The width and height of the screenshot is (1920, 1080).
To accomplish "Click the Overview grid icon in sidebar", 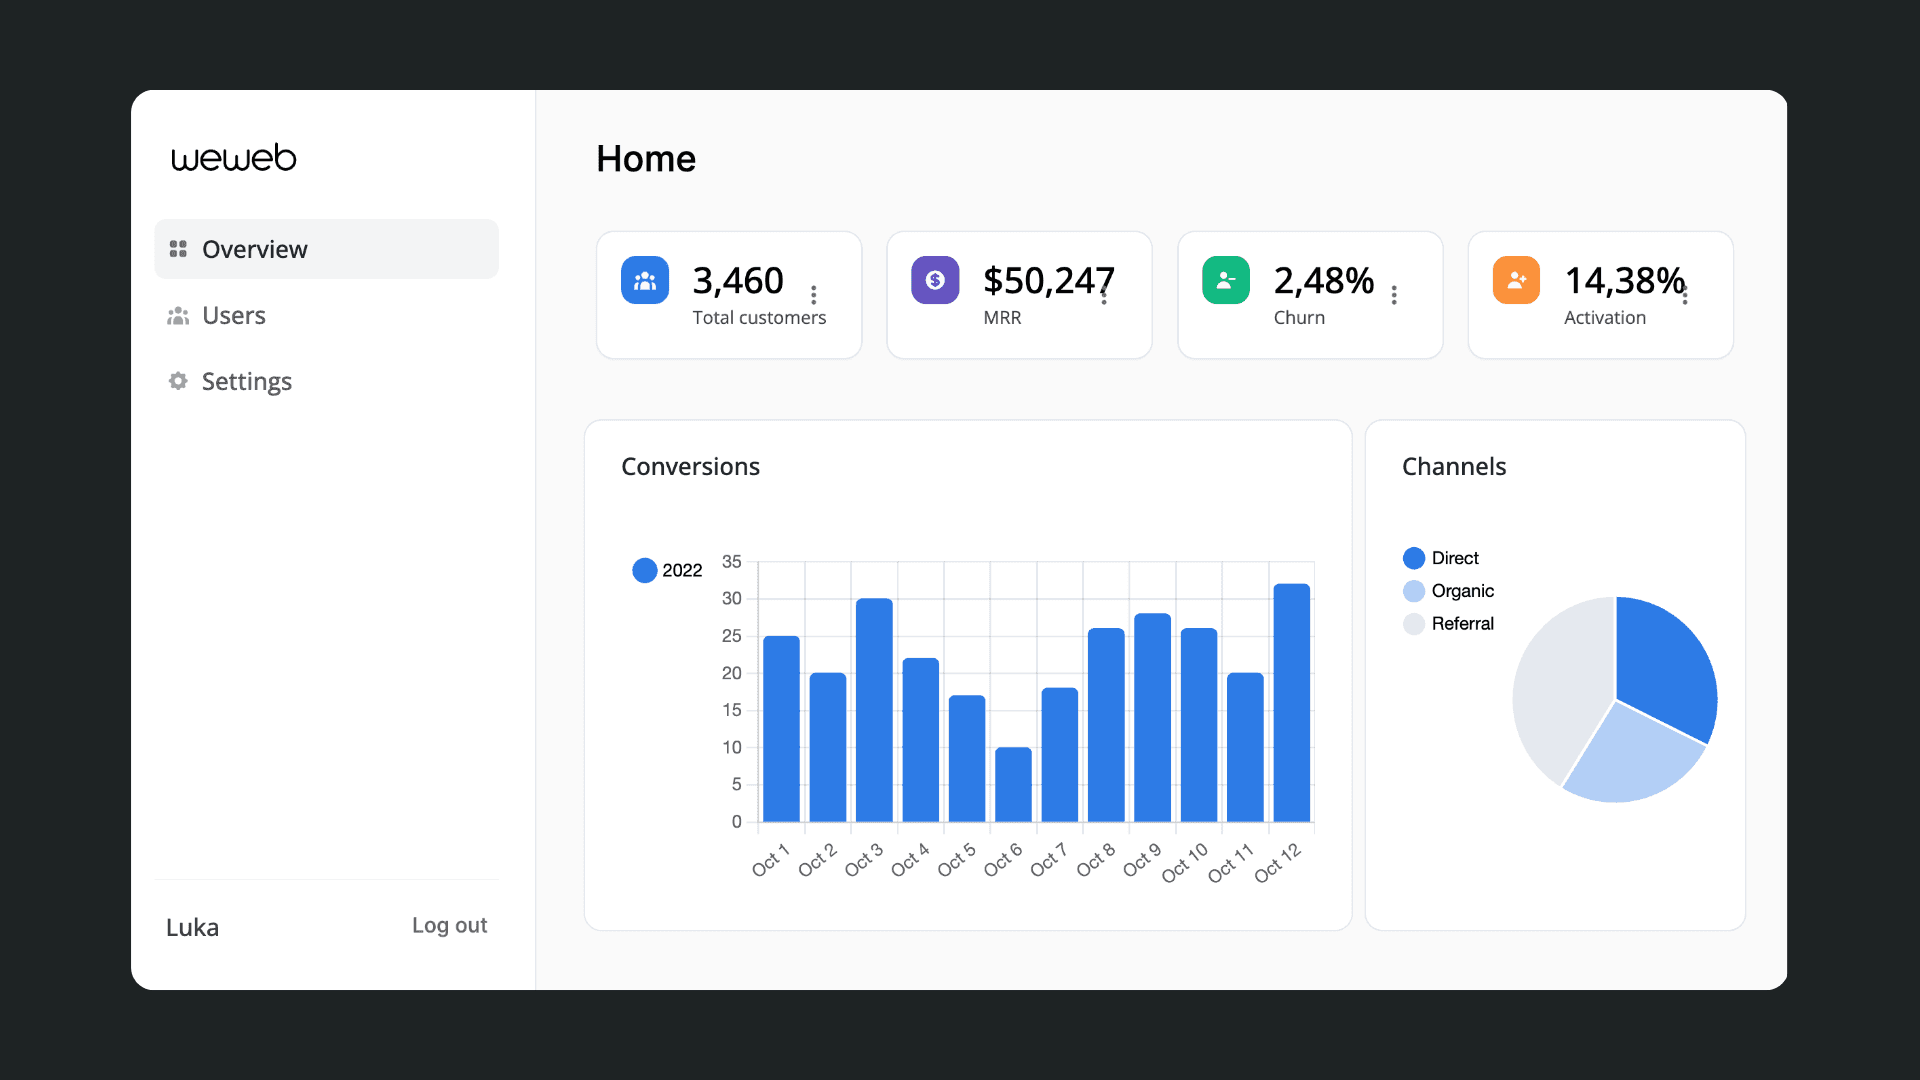I will coord(178,249).
